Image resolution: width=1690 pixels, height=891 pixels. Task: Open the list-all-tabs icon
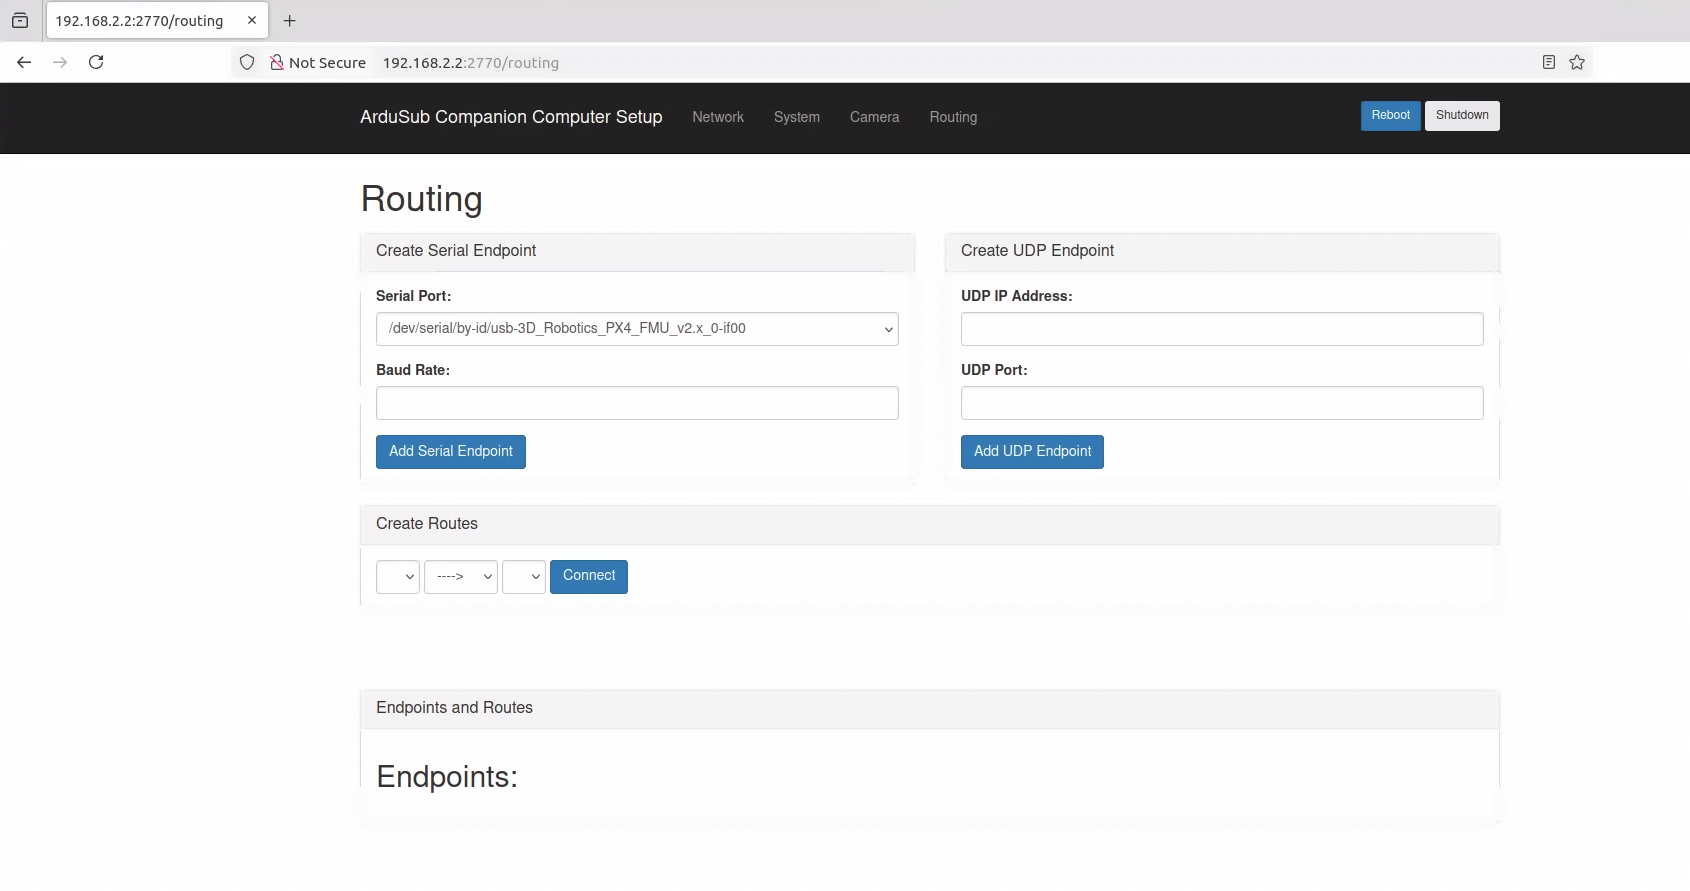coord(20,20)
